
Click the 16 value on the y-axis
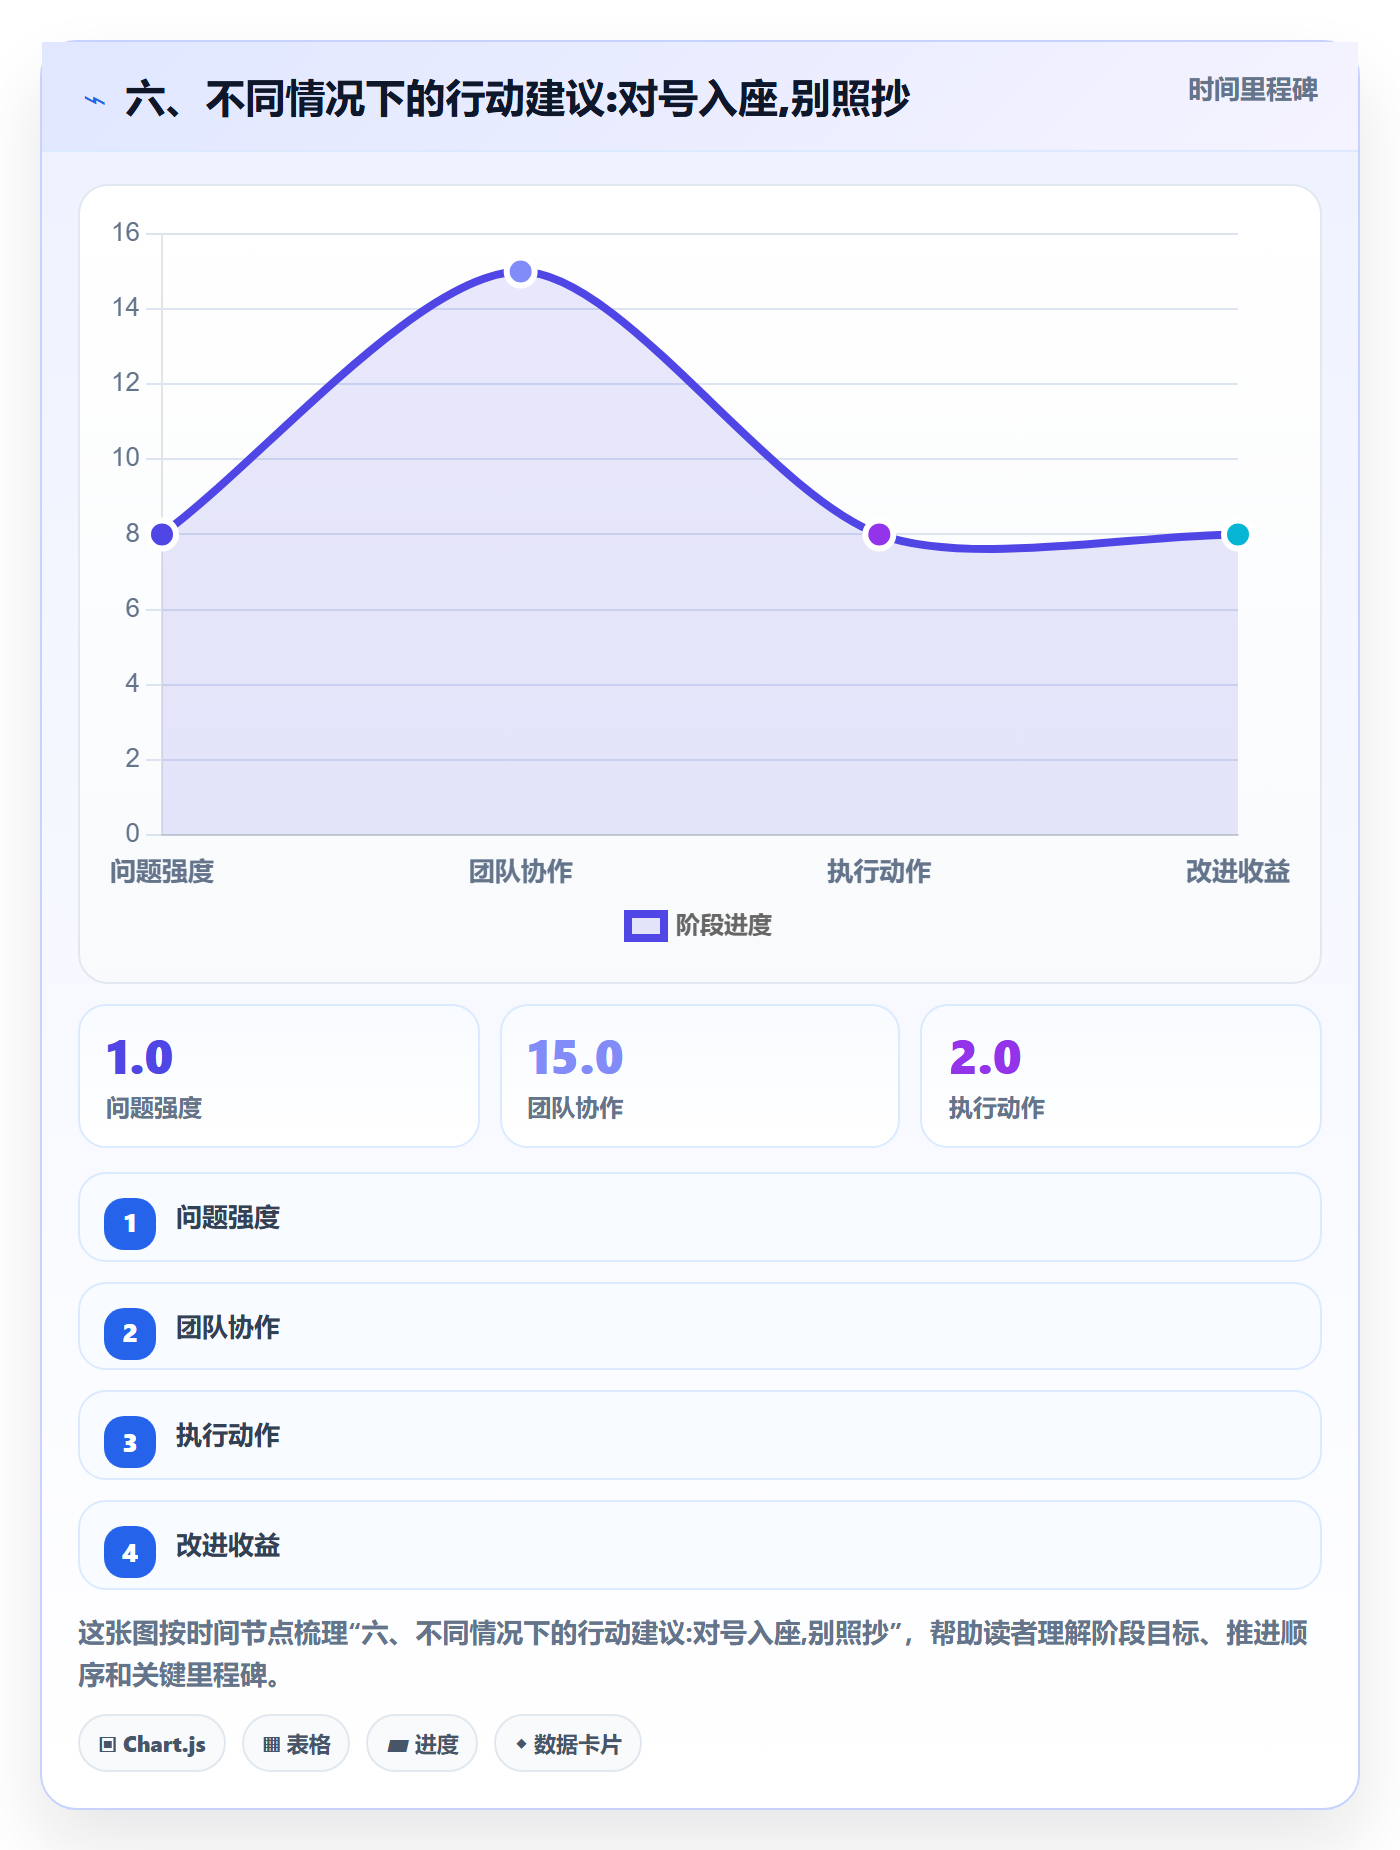click(x=126, y=233)
